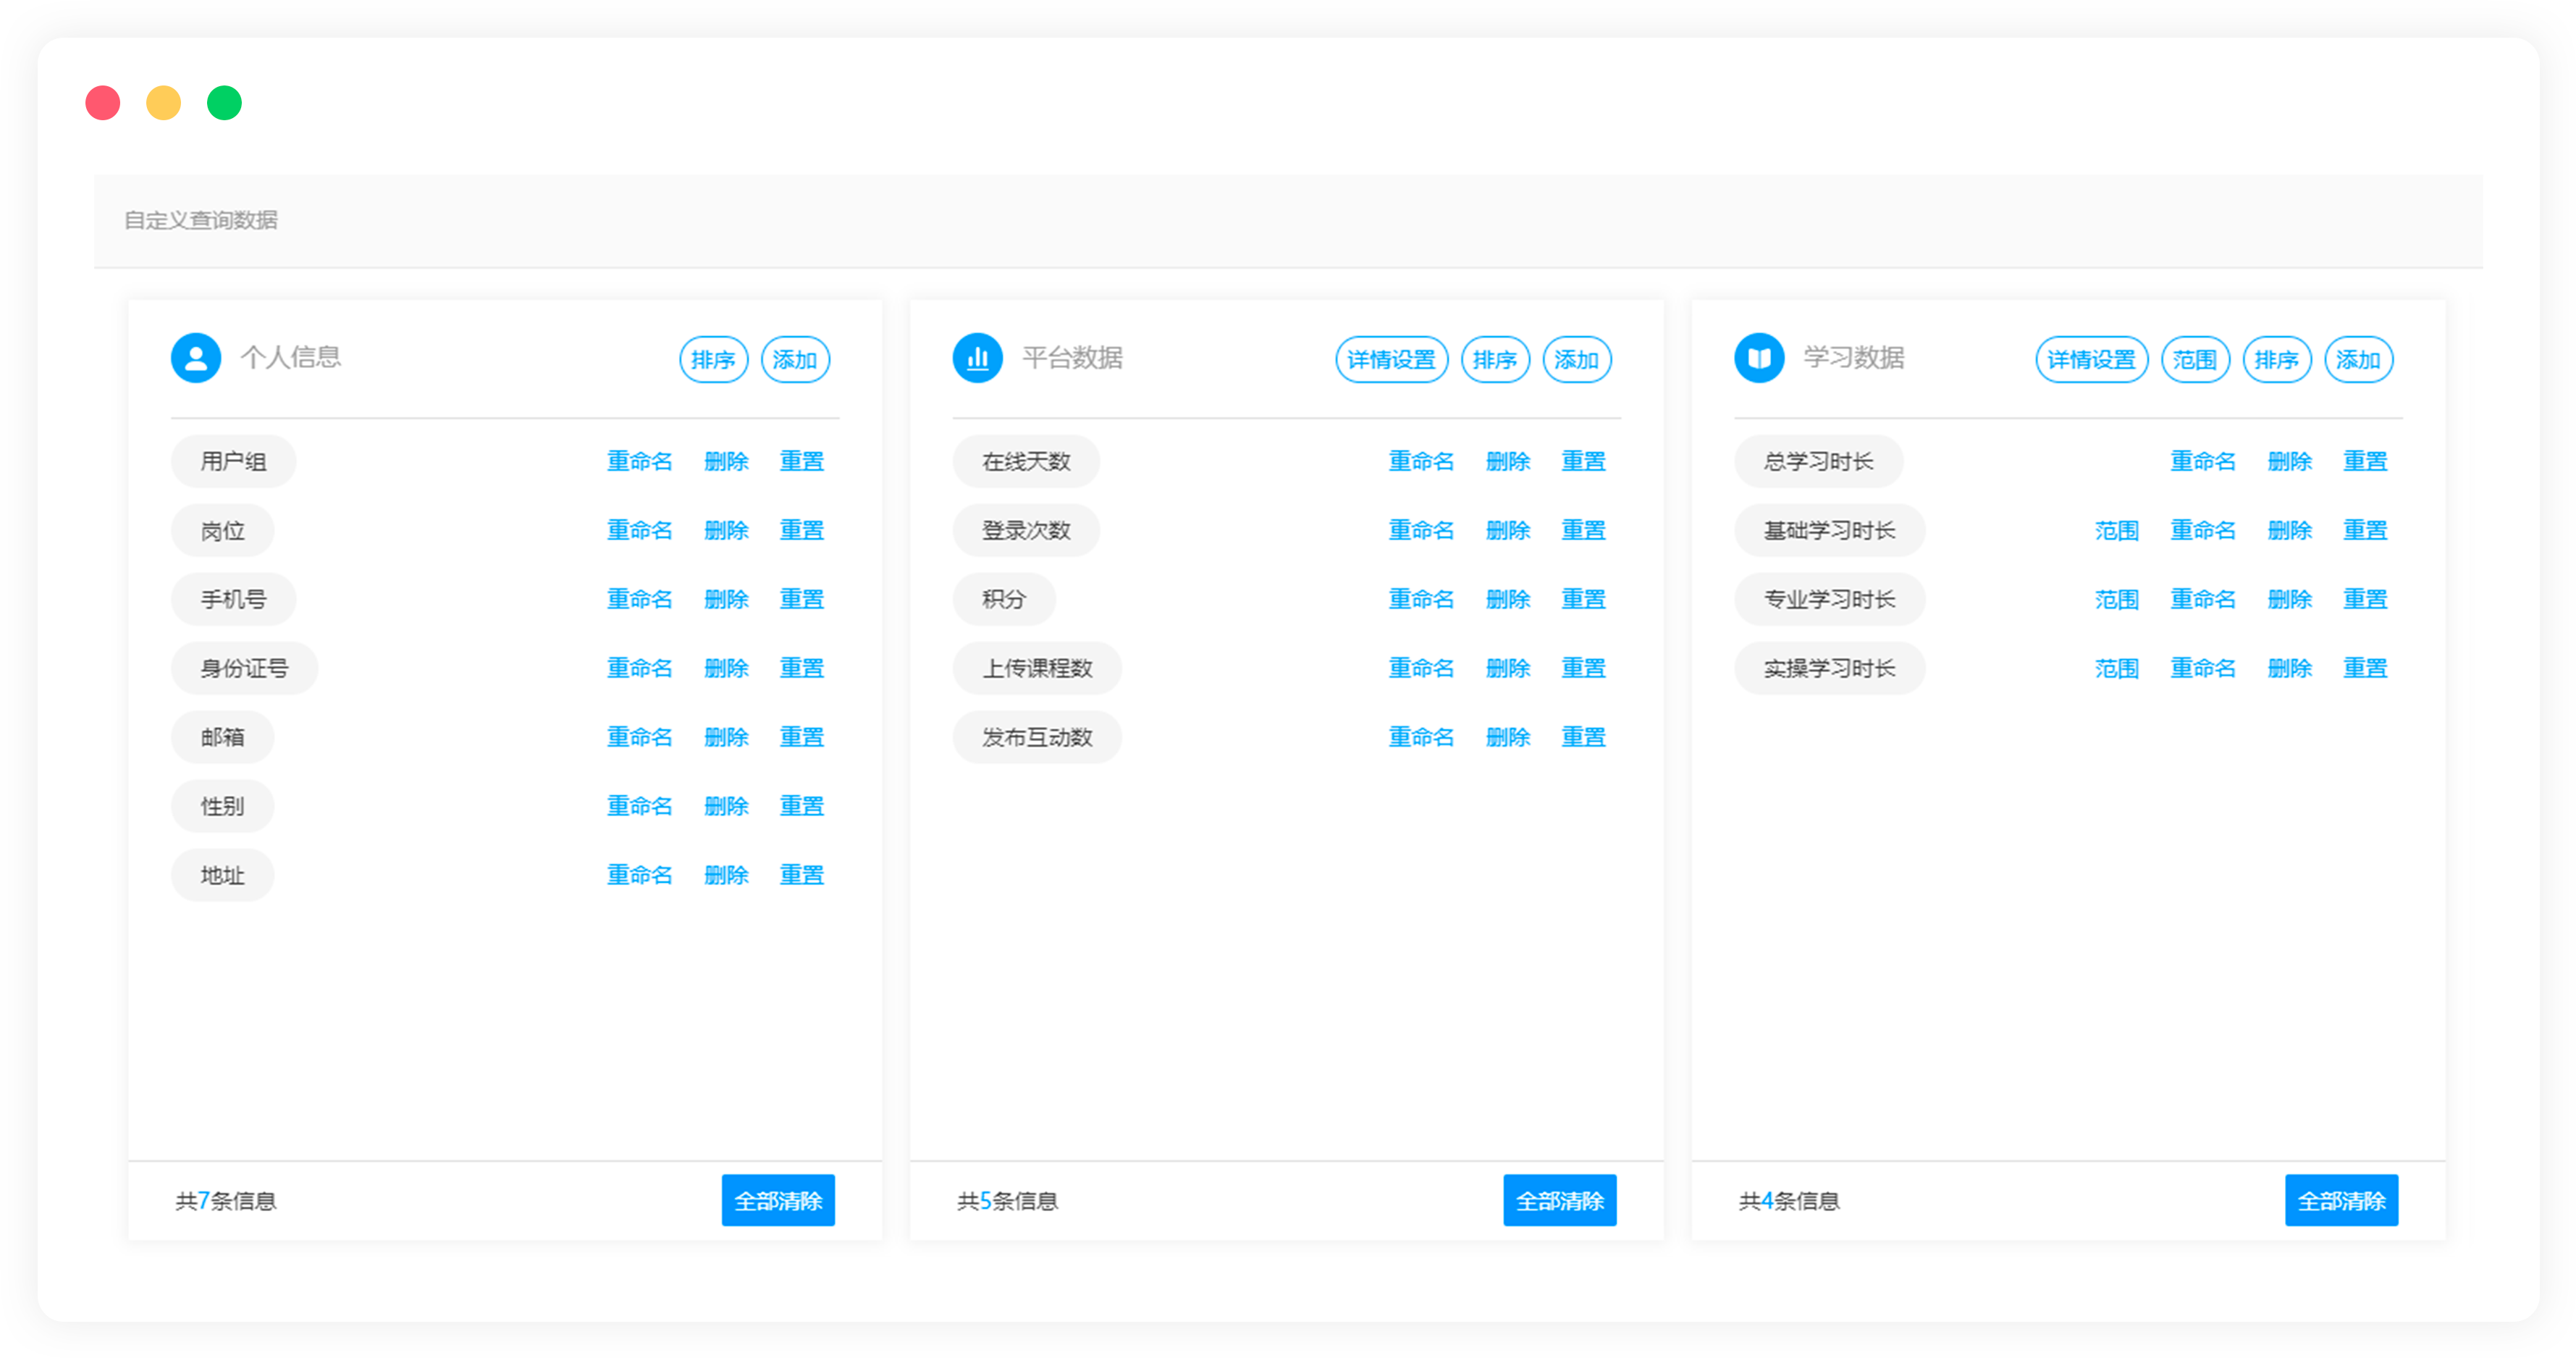Click 范围 button in the 学习数据 header
Viewport: 2576px width, 1358px height.
click(x=2195, y=360)
